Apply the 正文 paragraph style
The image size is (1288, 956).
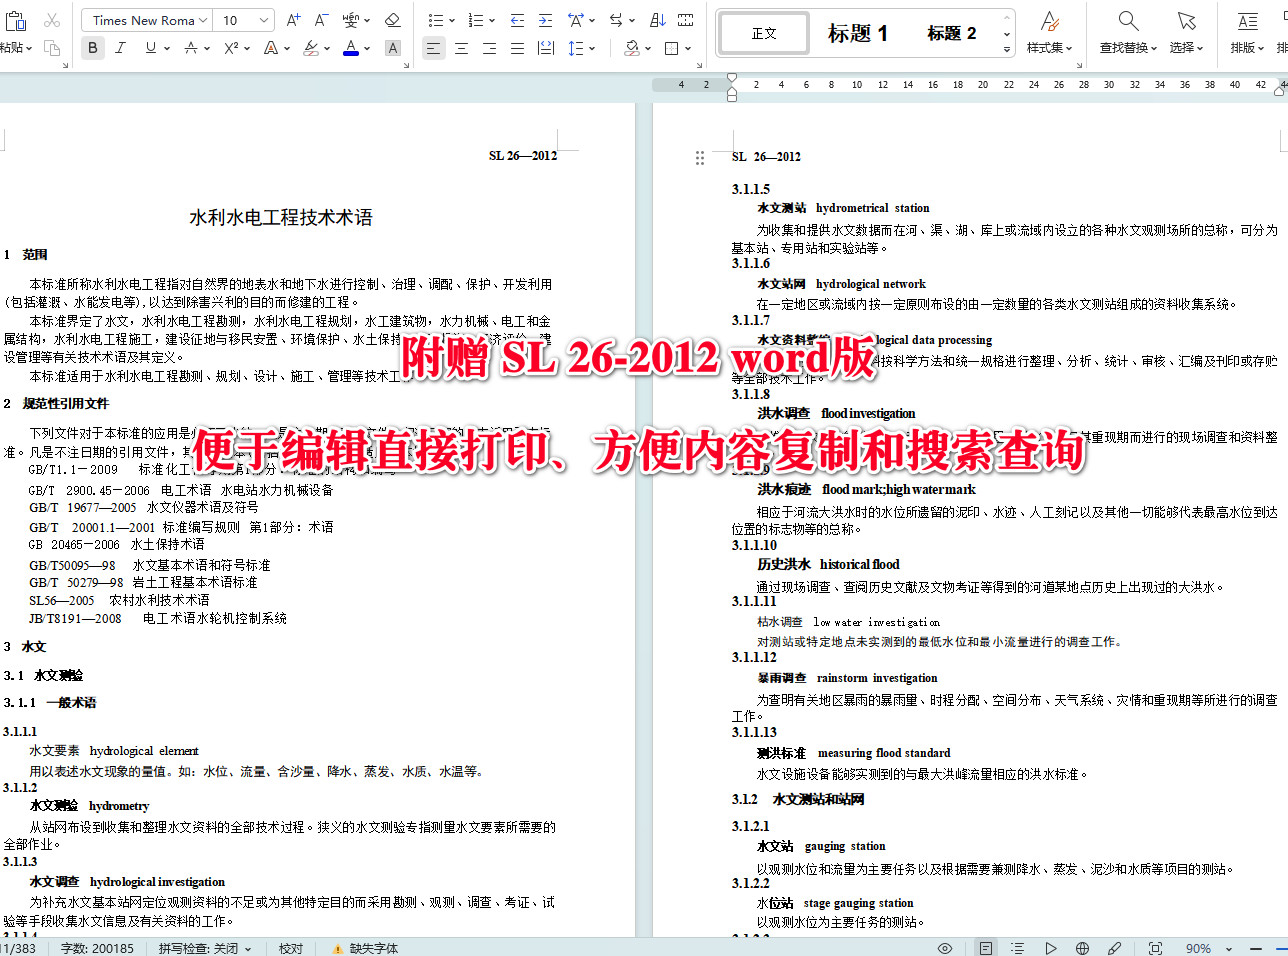[763, 33]
